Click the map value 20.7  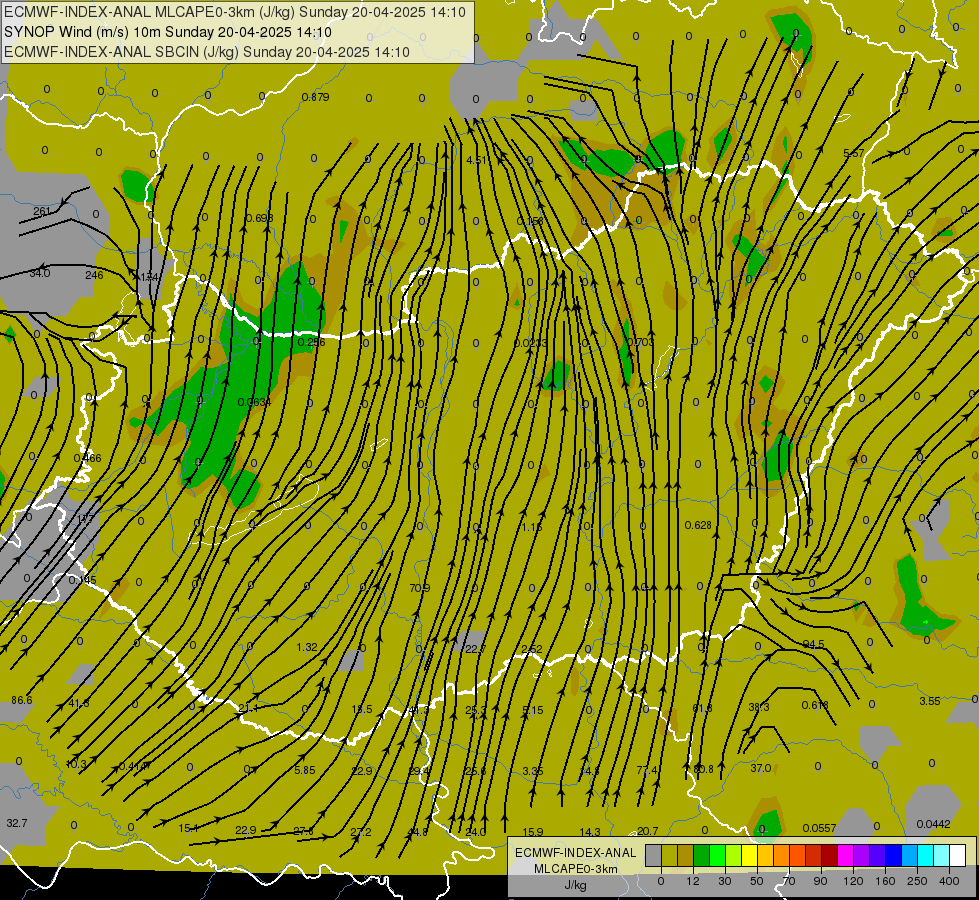[x=647, y=831]
